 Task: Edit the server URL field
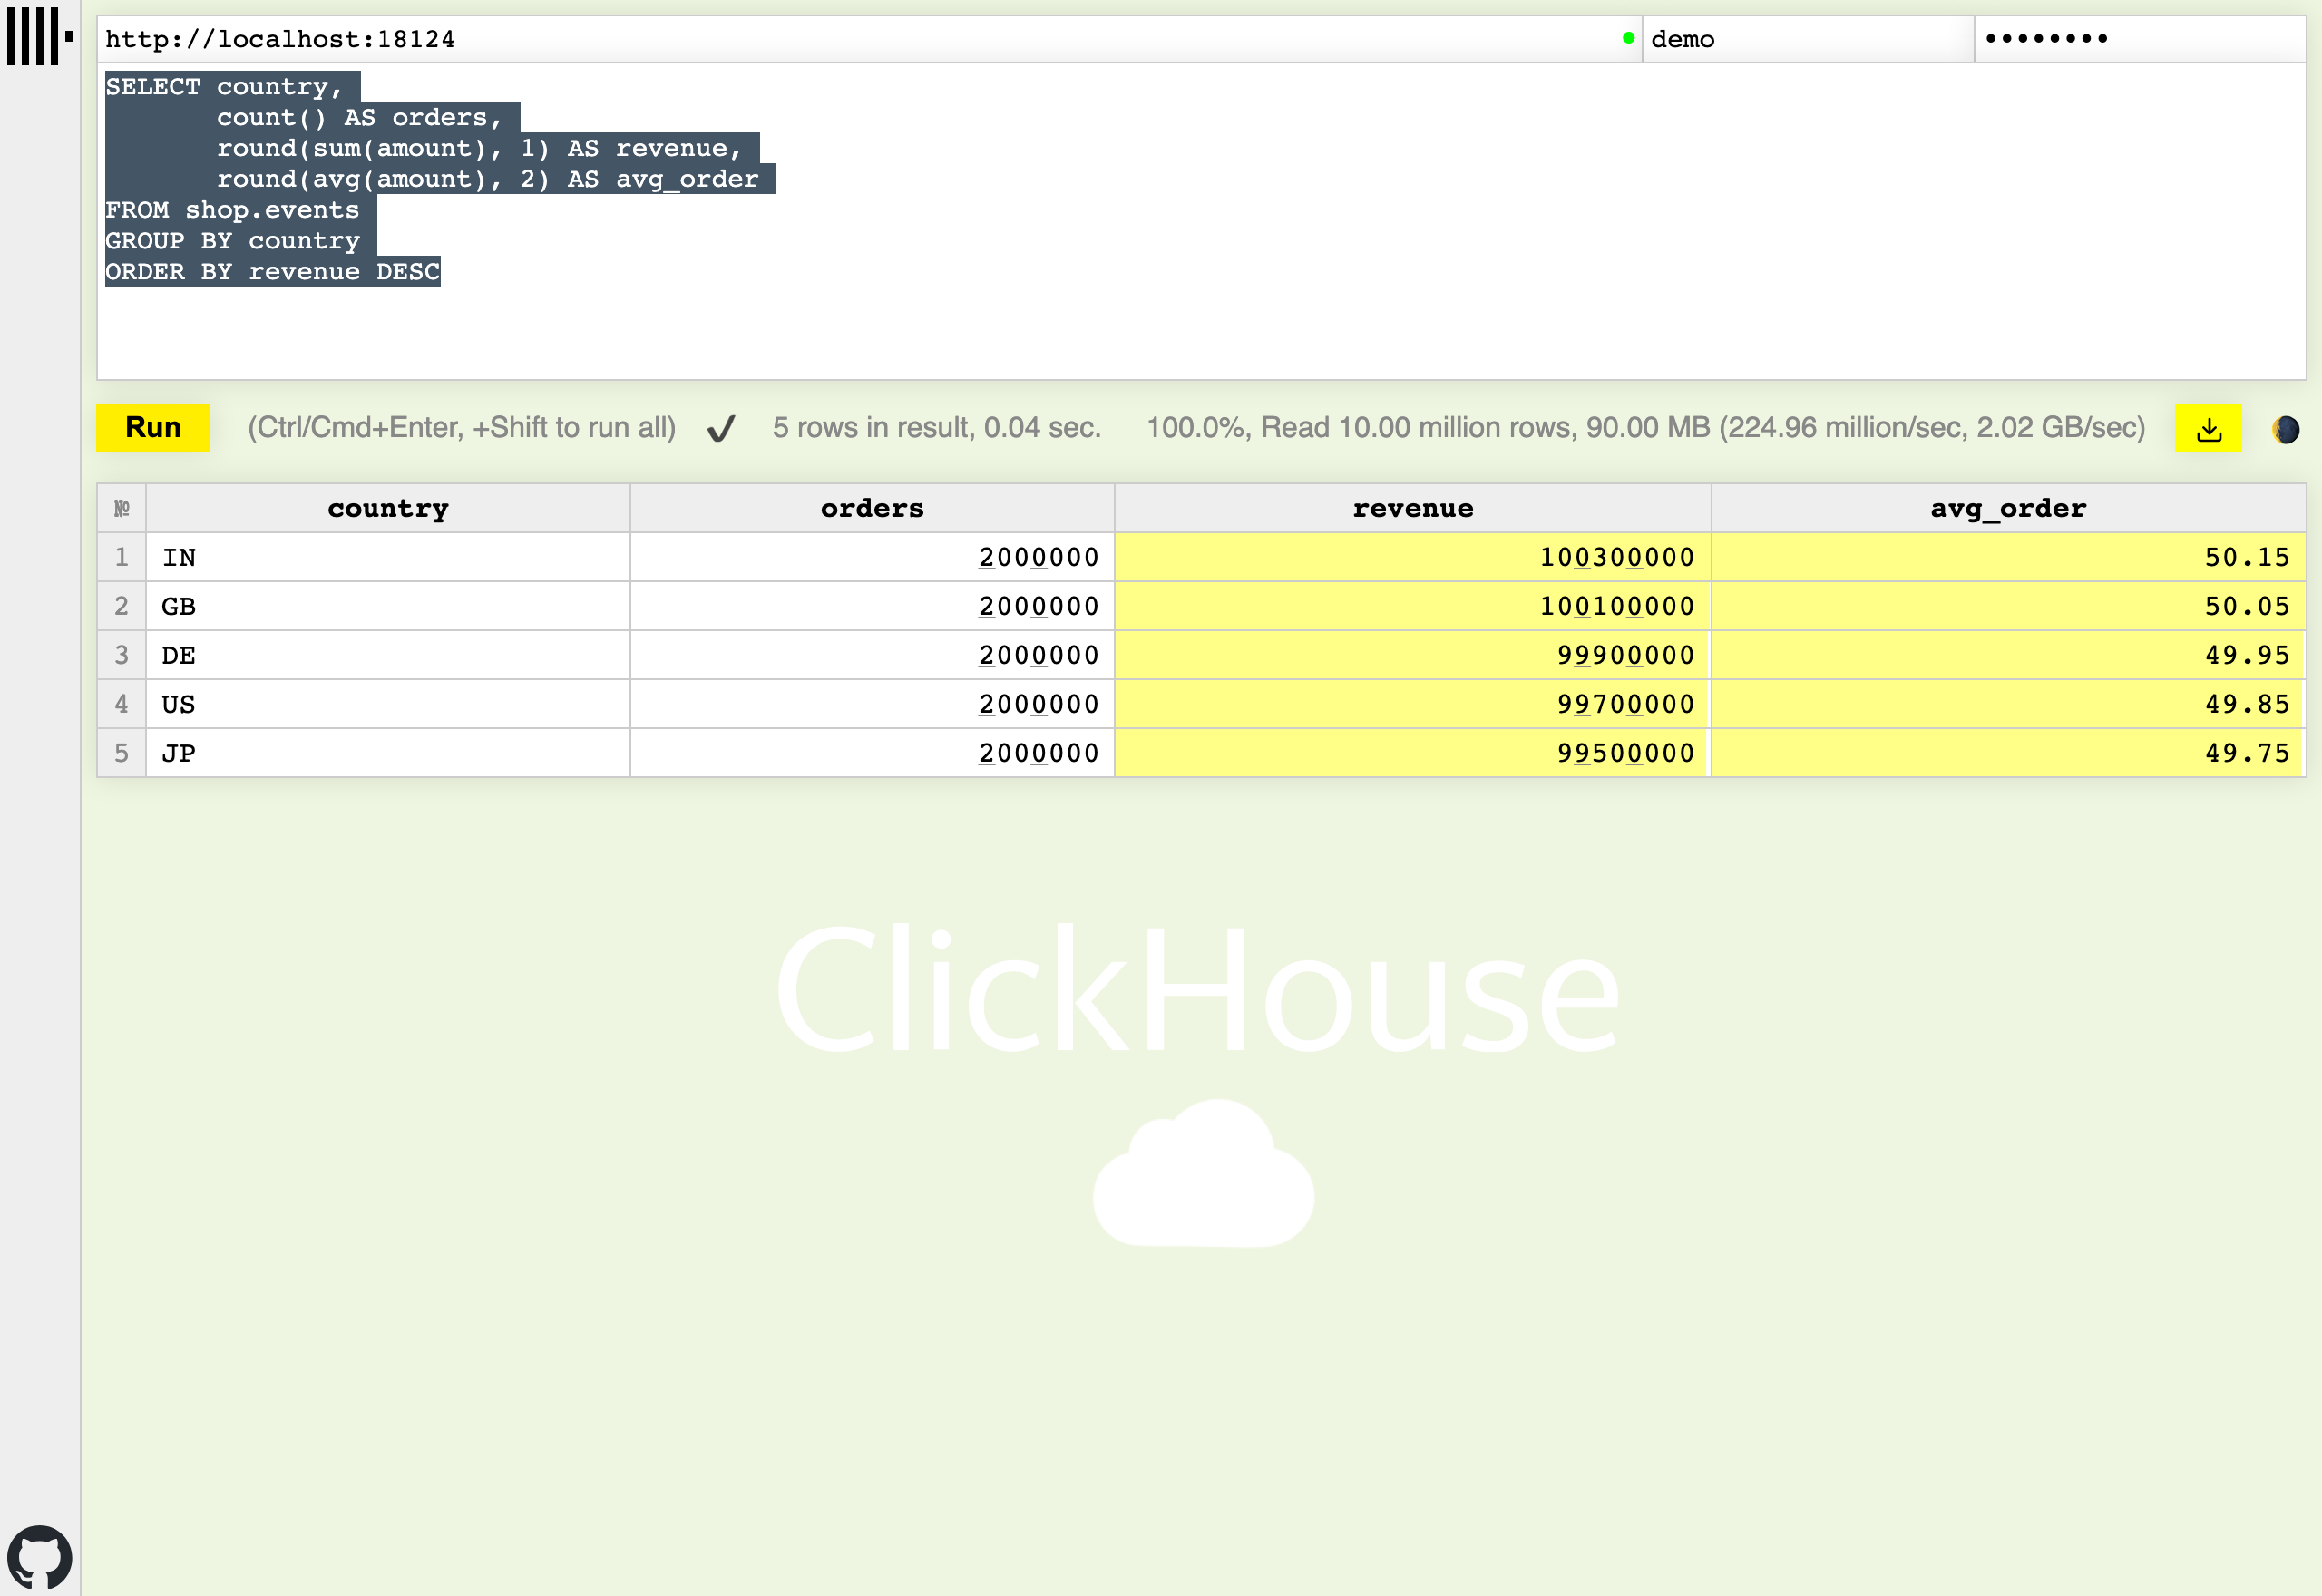coord(868,39)
